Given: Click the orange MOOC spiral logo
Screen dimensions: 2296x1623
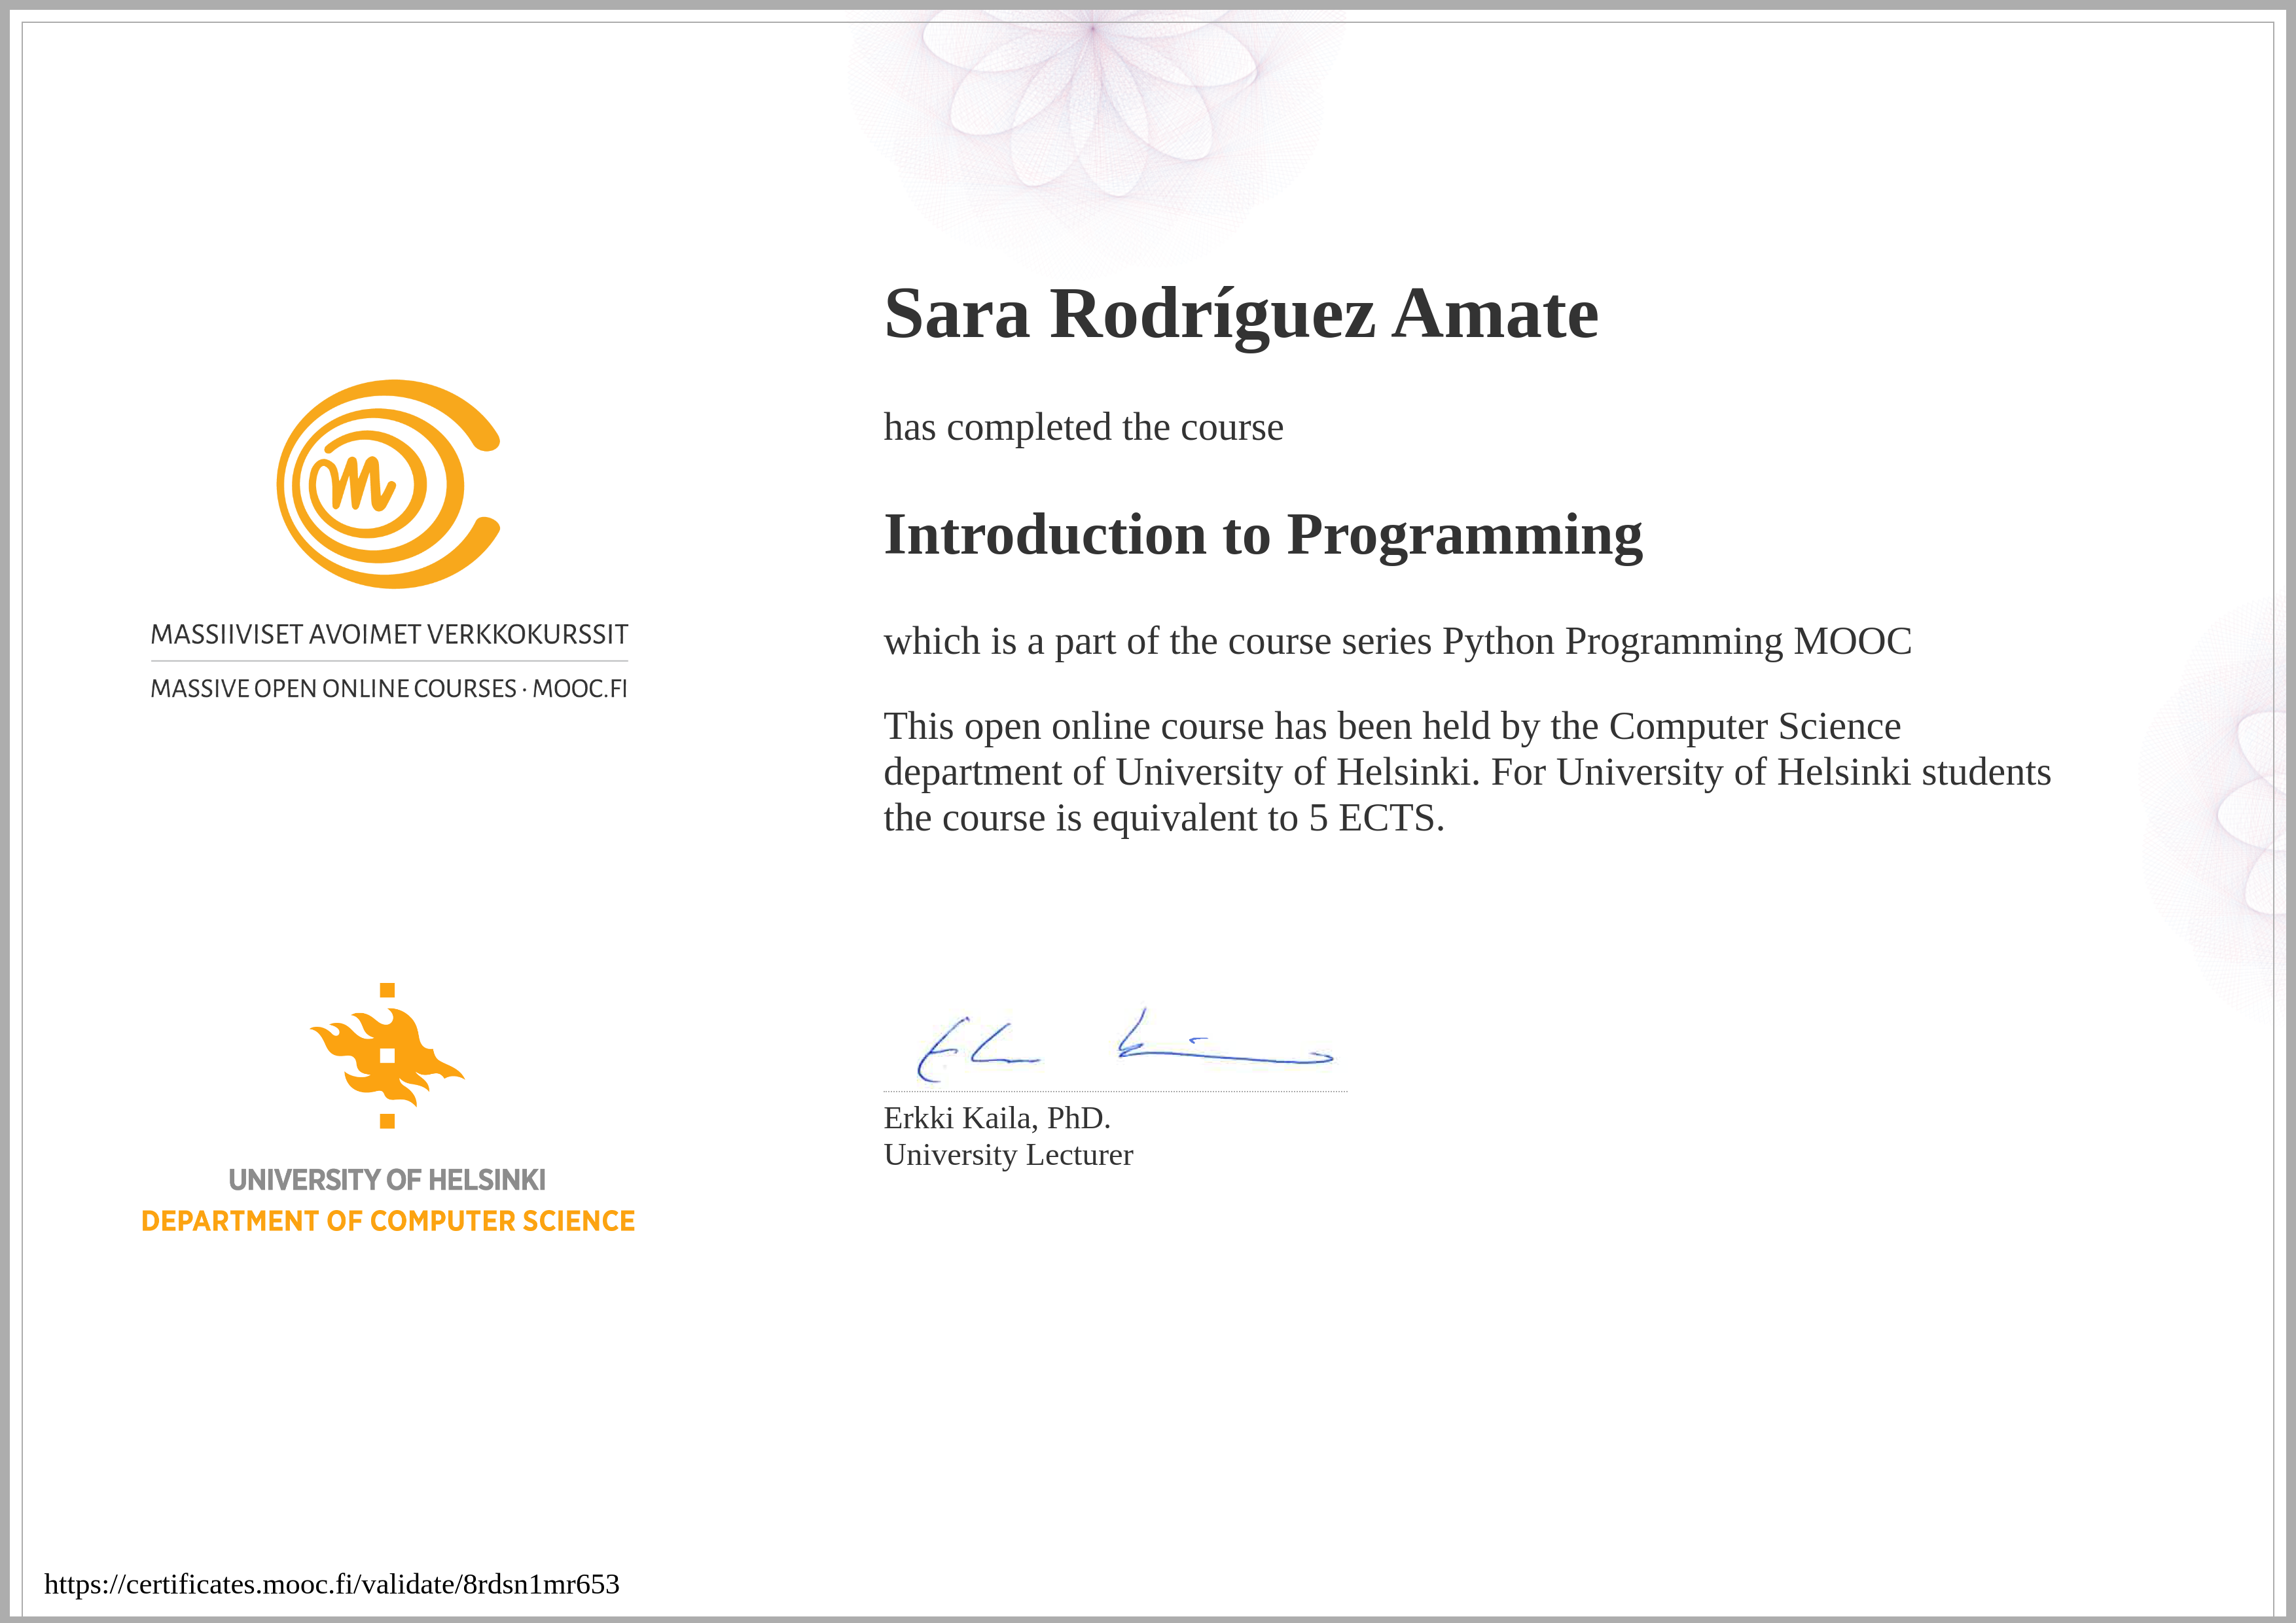Looking at the screenshot, I should coord(388,484).
